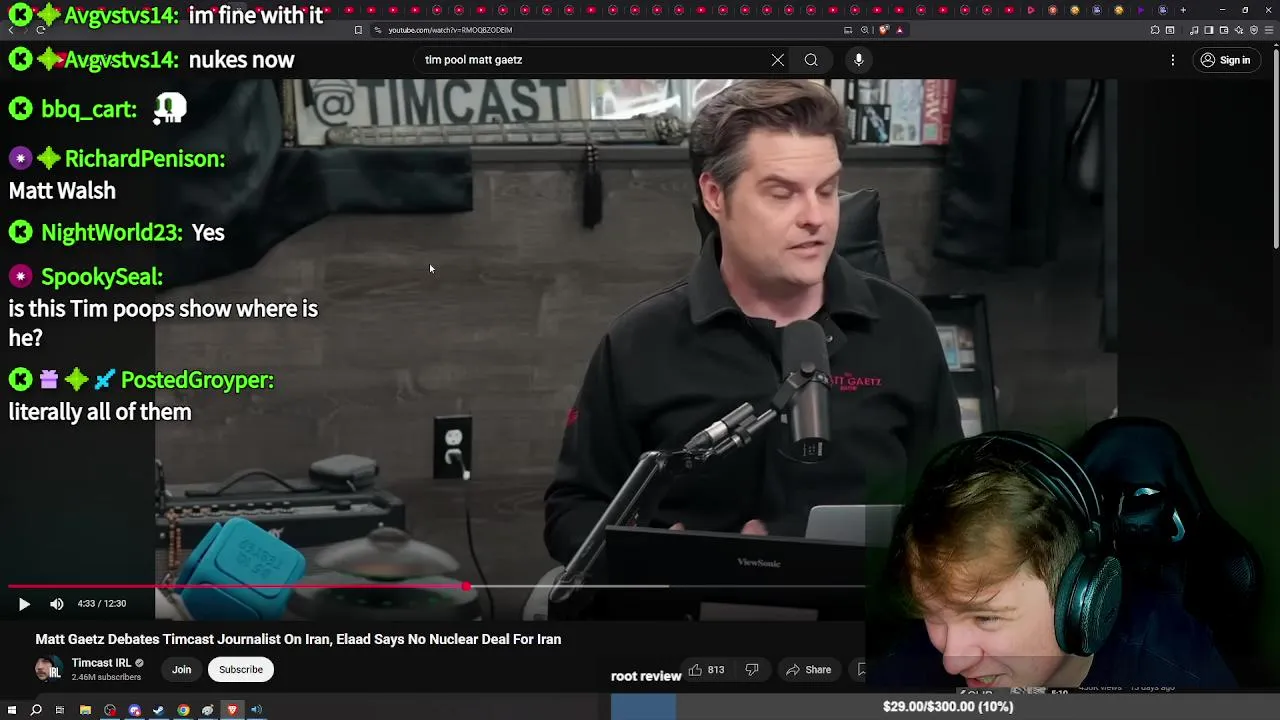Viewport: 1280px width, 720px height.
Task: Open a new browser tab with plus
Action: [x=1183, y=10]
